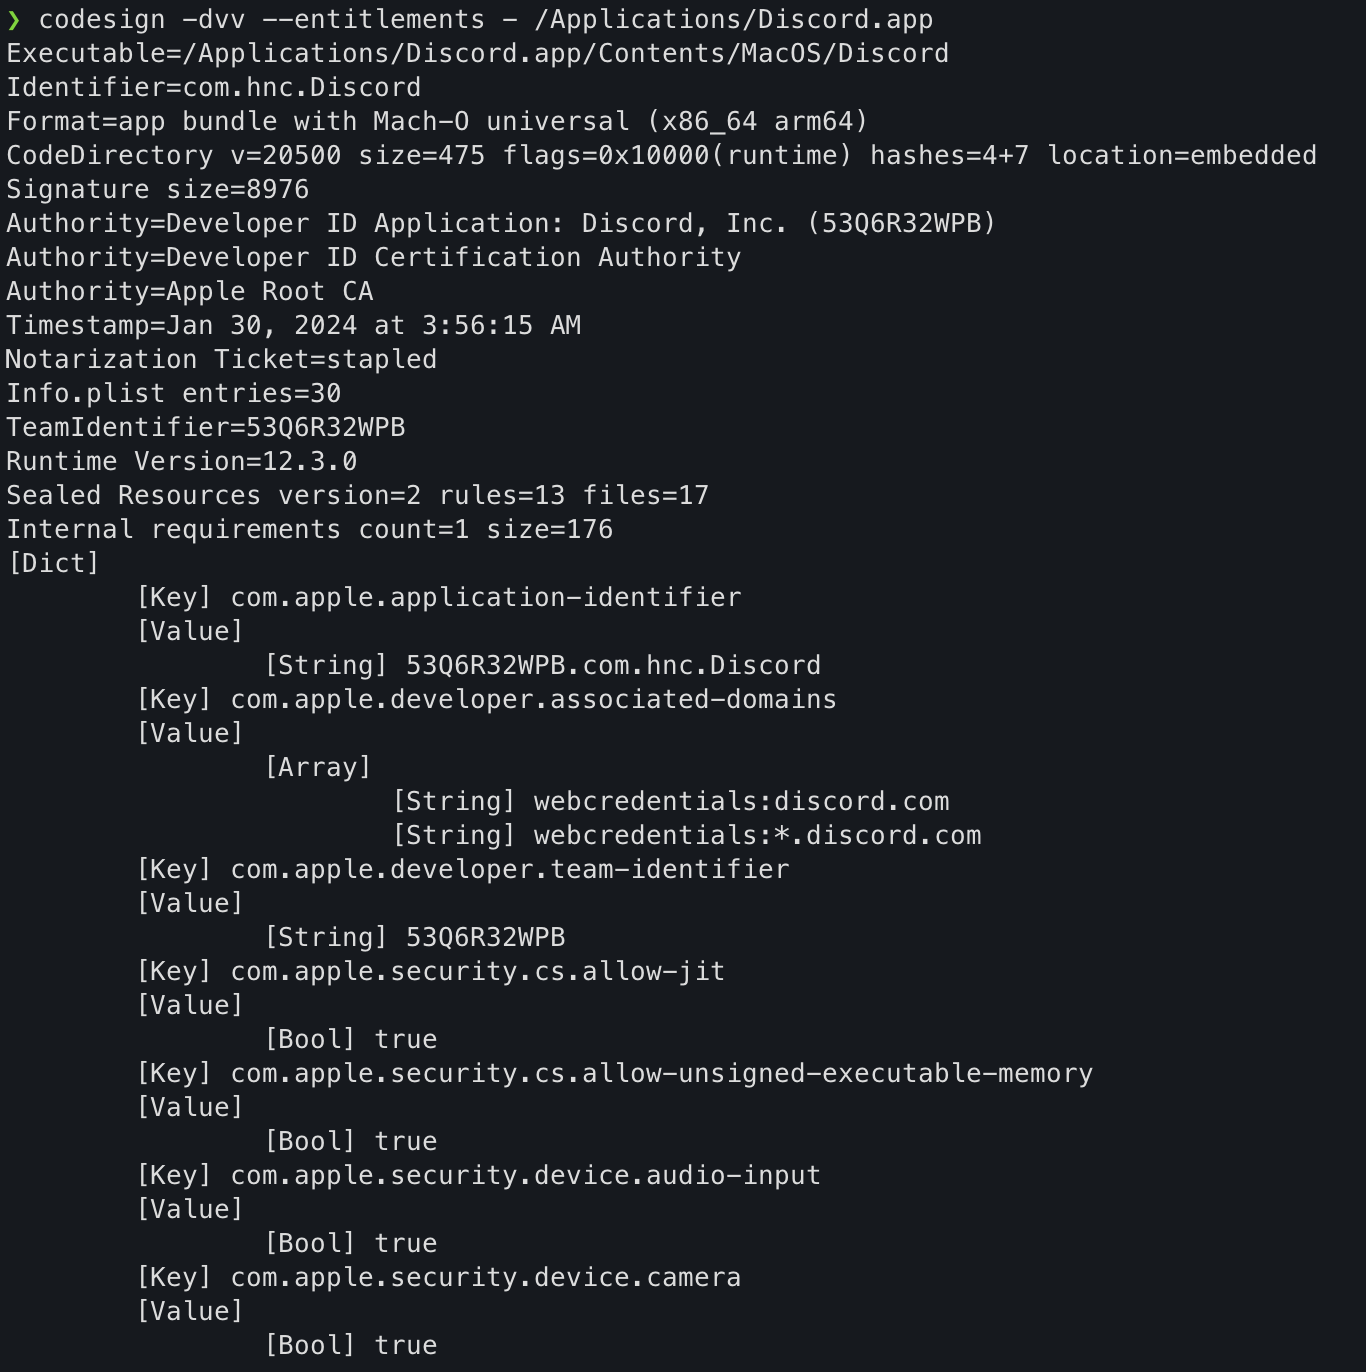Click the Authority=Apple Root CA line
Viewport: 1366px width, 1372px height.
(189, 292)
